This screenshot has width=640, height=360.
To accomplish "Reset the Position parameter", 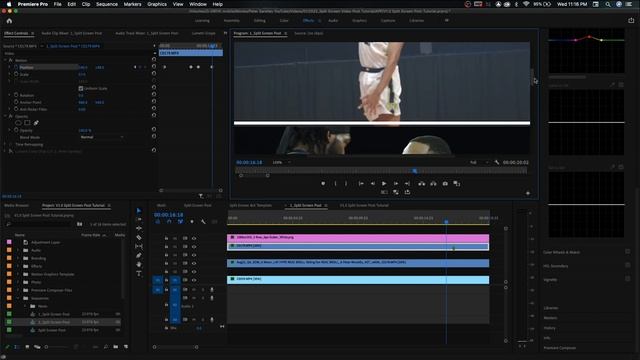I will (154, 67).
